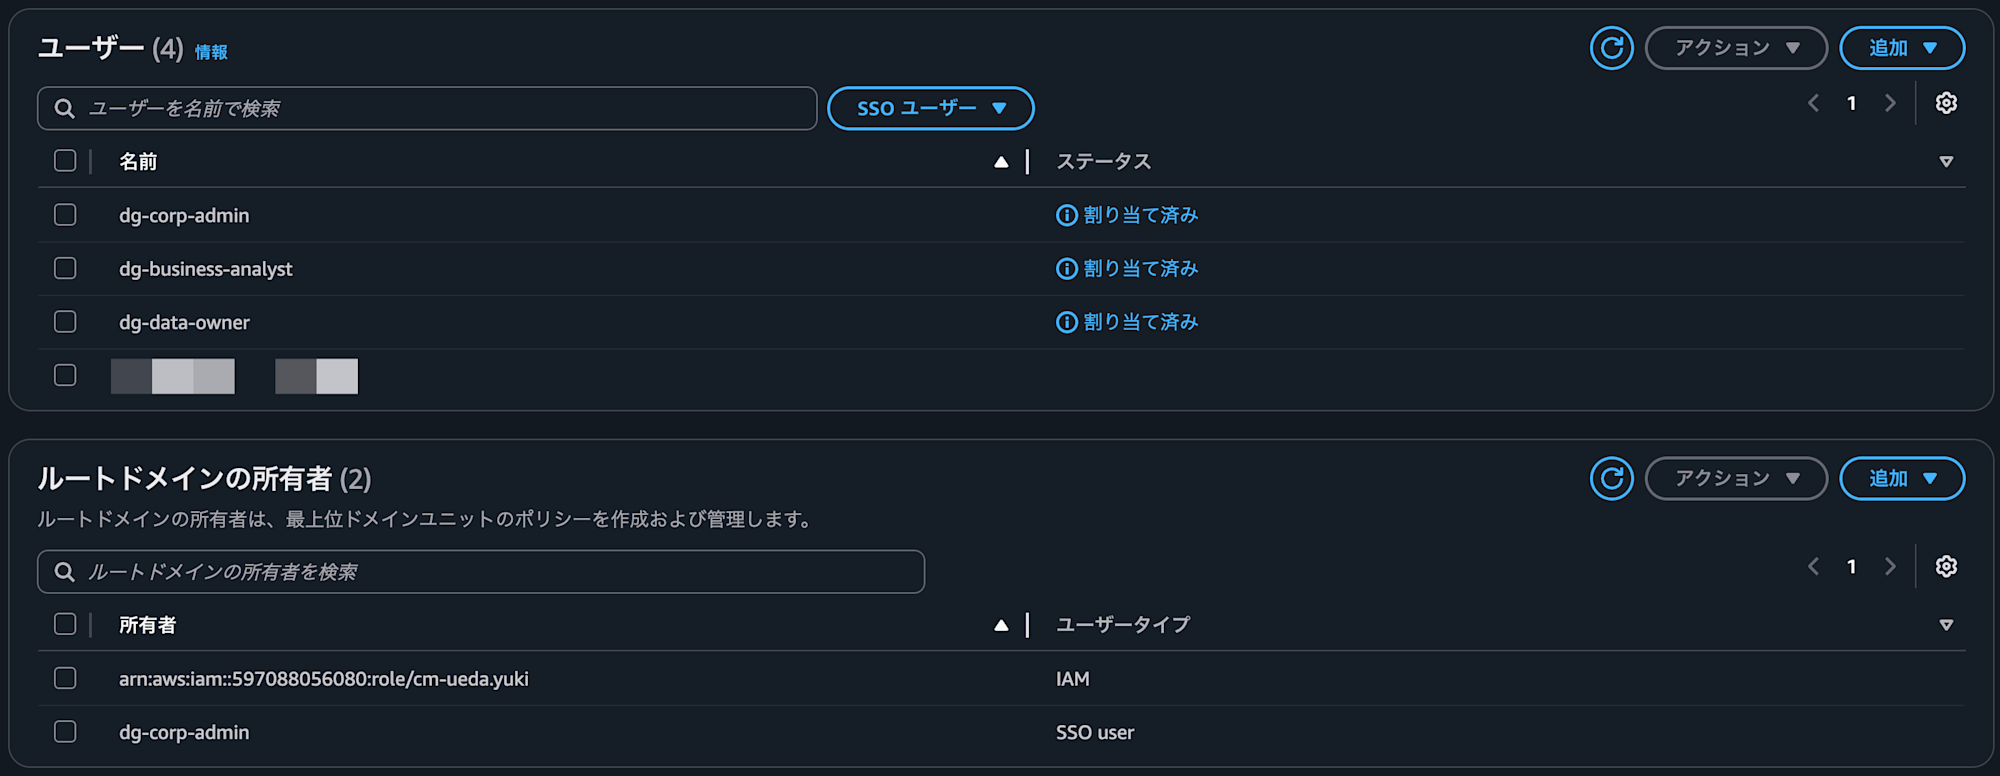Image resolution: width=2000 pixels, height=776 pixels.
Task: Open the root domain owners 追加 dropdown
Action: [1902, 479]
